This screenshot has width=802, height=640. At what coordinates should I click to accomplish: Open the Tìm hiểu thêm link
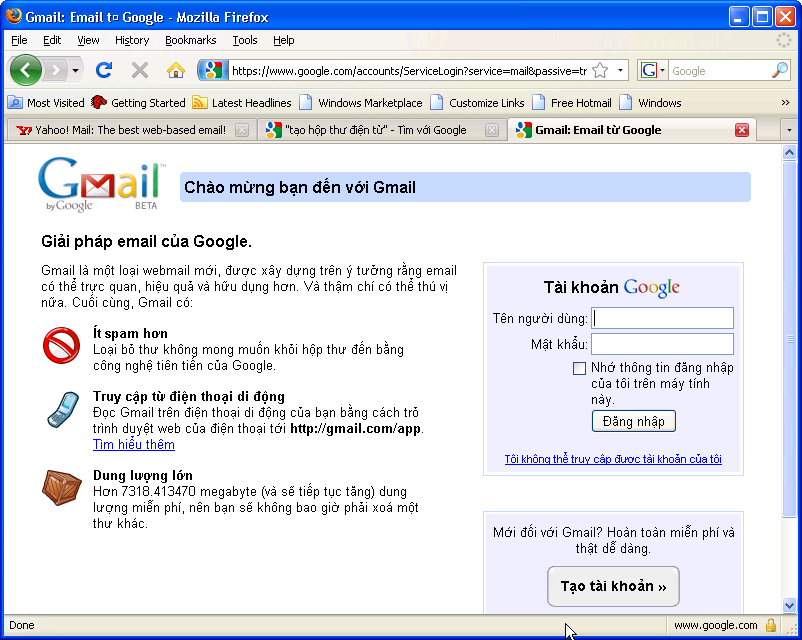133,445
